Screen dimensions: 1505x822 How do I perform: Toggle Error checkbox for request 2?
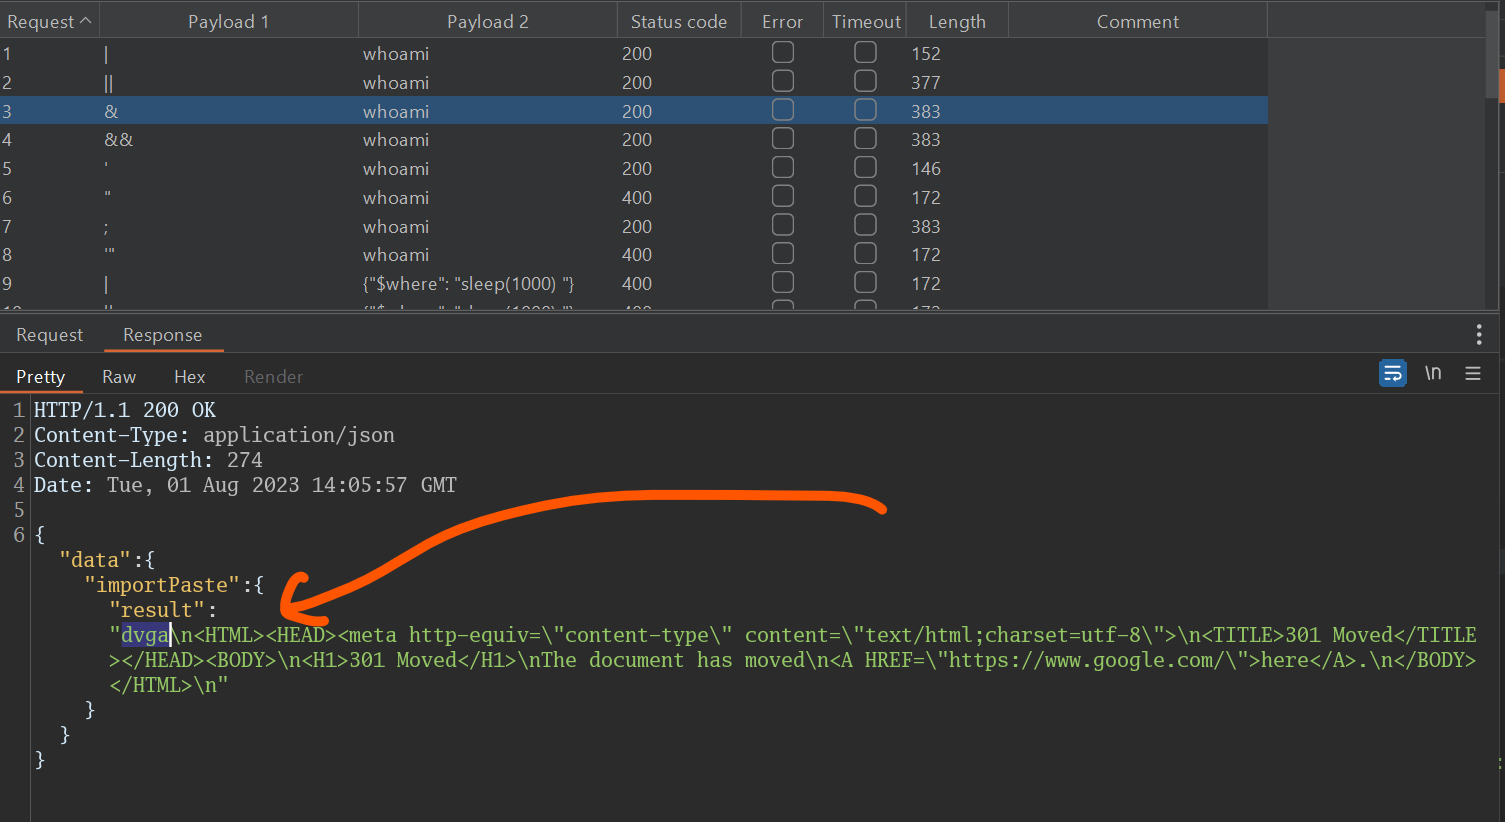pyautogui.click(x=783, y=81)
